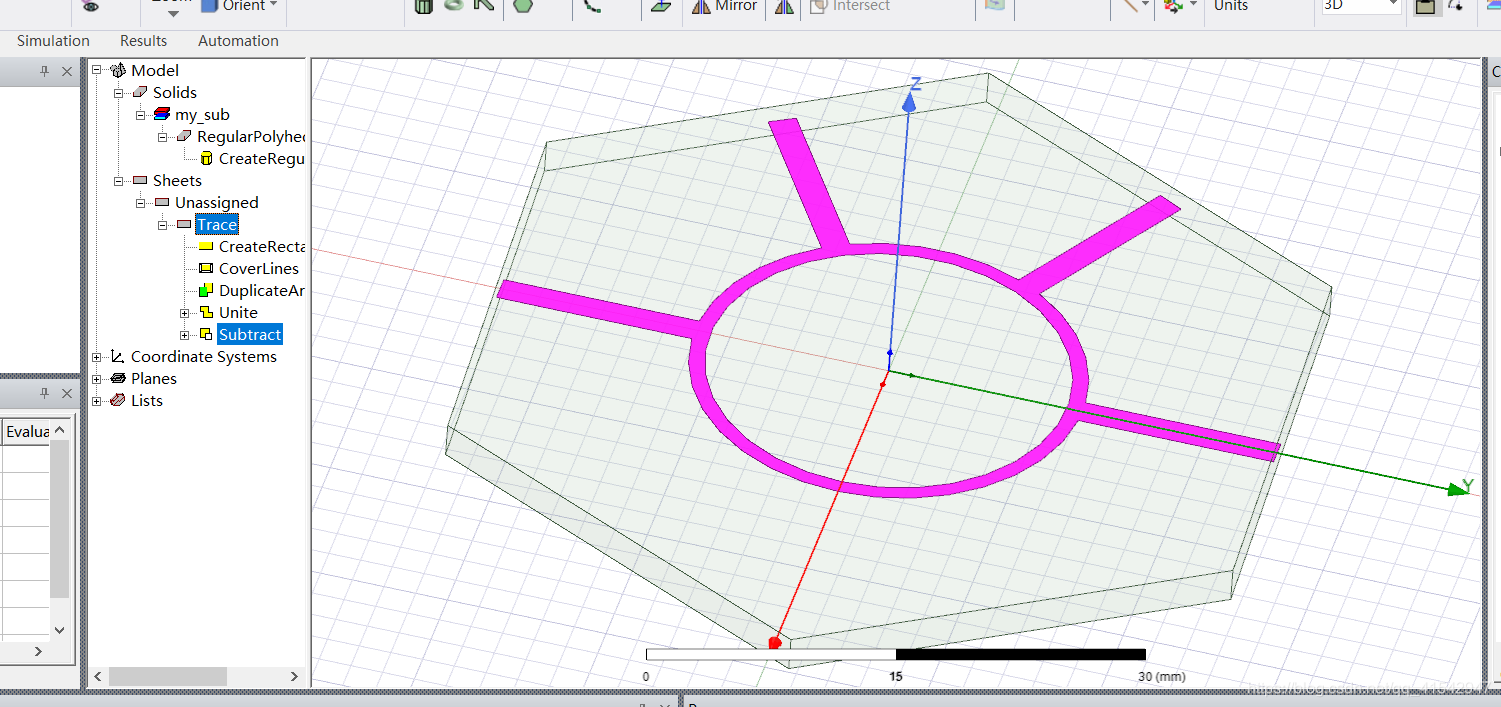Image resolution: width=1501 pixels, height=707 pixels.
Task: Open the 3D selection mode combo box
Action: (1360, 5)
